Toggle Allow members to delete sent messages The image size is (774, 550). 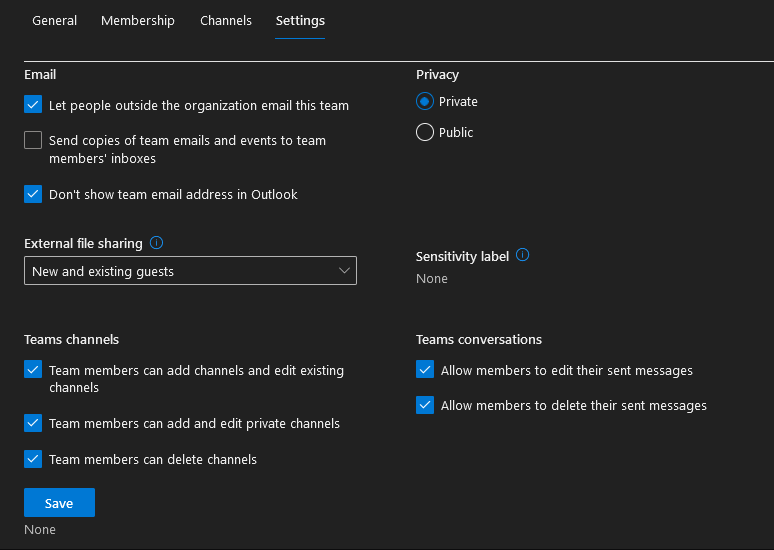(x=425, y=406)
